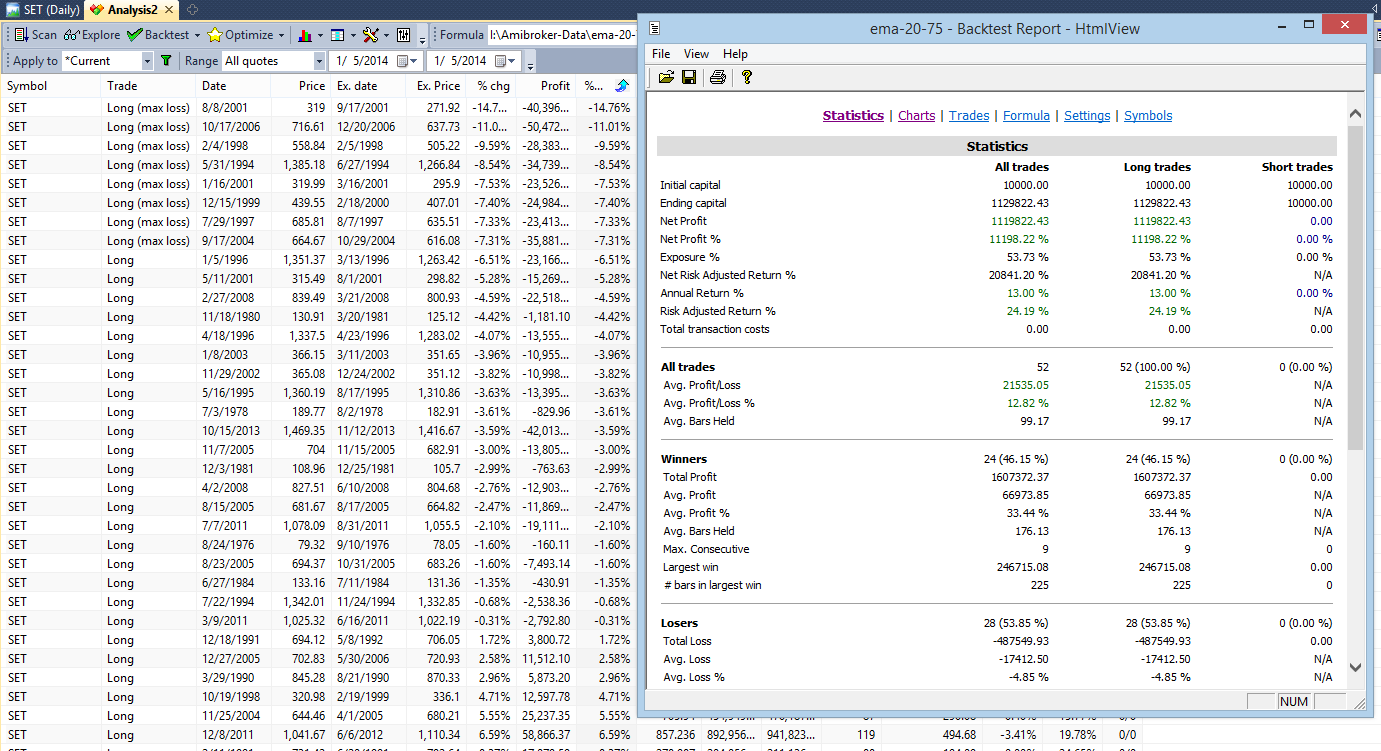Open the File menu in HtmlView

point(661,54)
